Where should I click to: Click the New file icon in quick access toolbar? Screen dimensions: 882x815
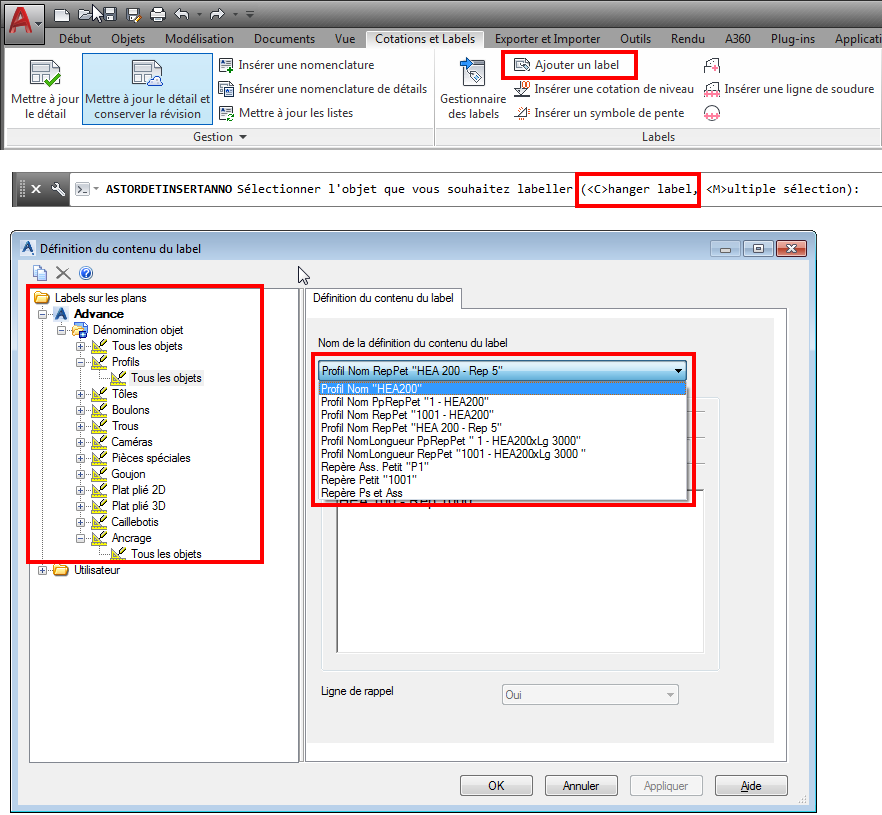(62, 15)
